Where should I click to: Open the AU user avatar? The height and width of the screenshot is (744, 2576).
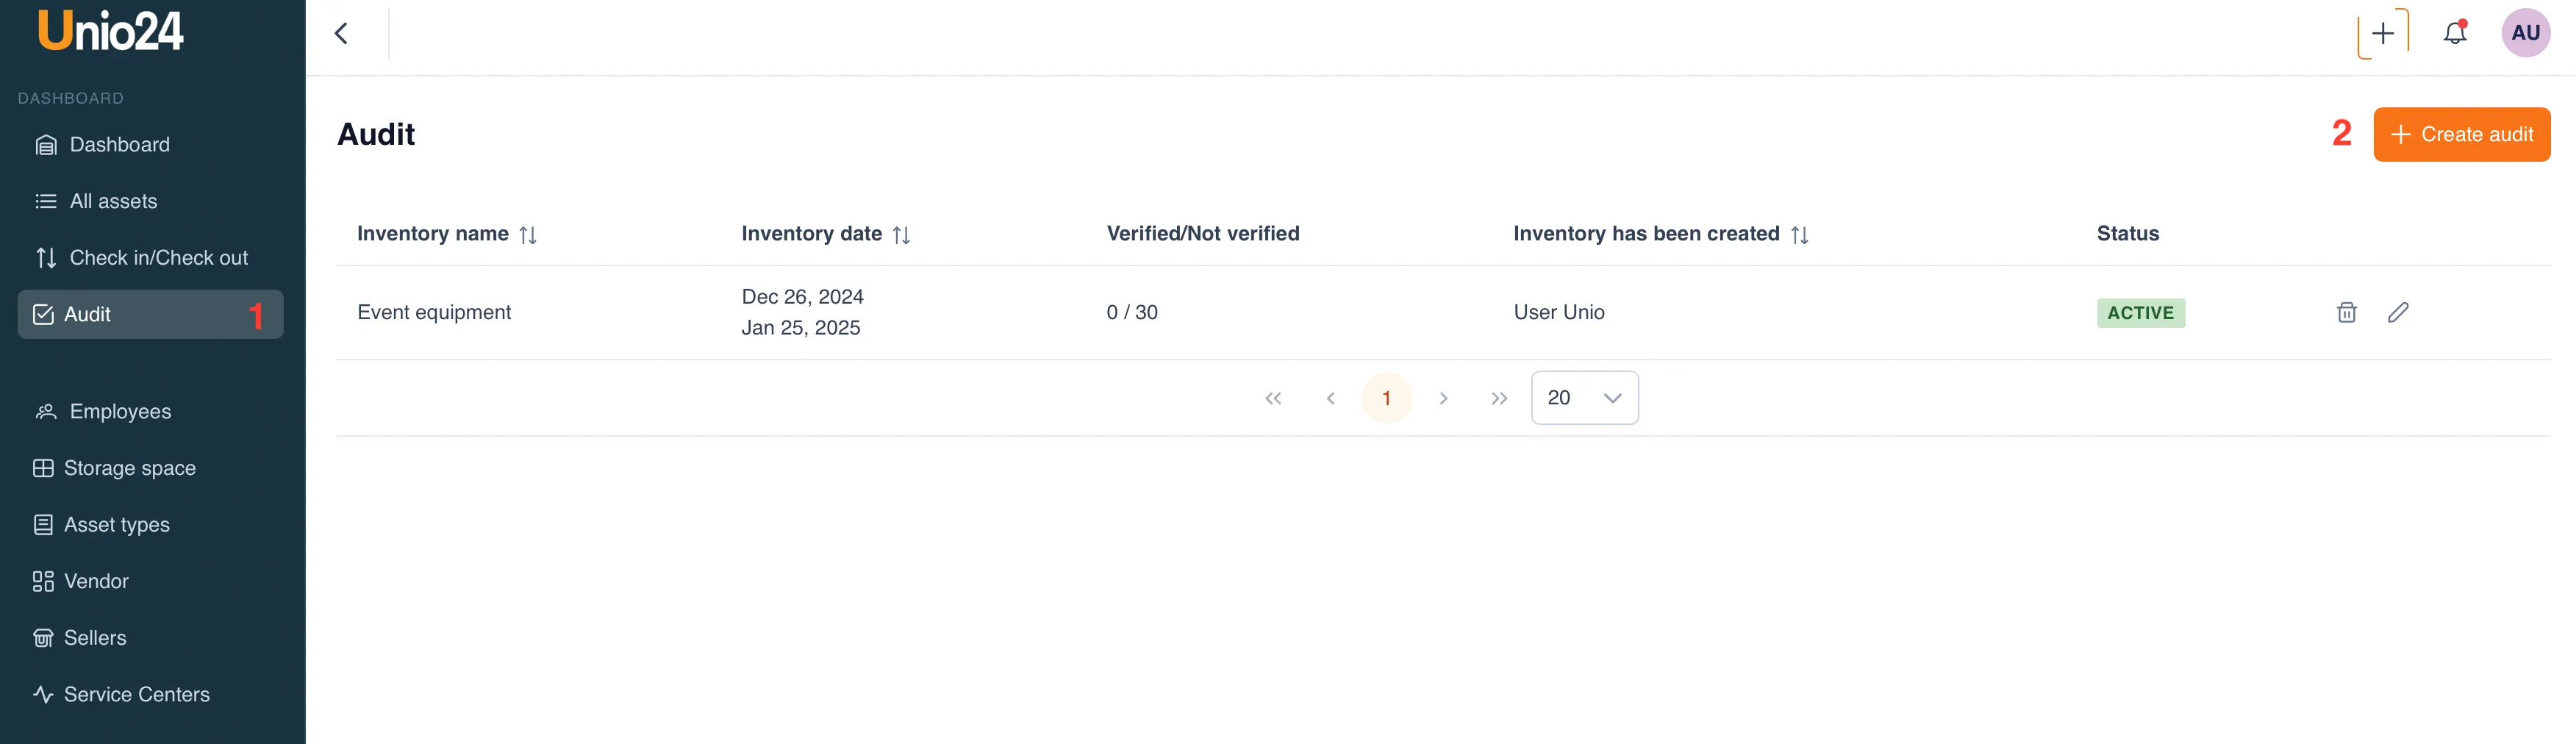pos(2524,33)
